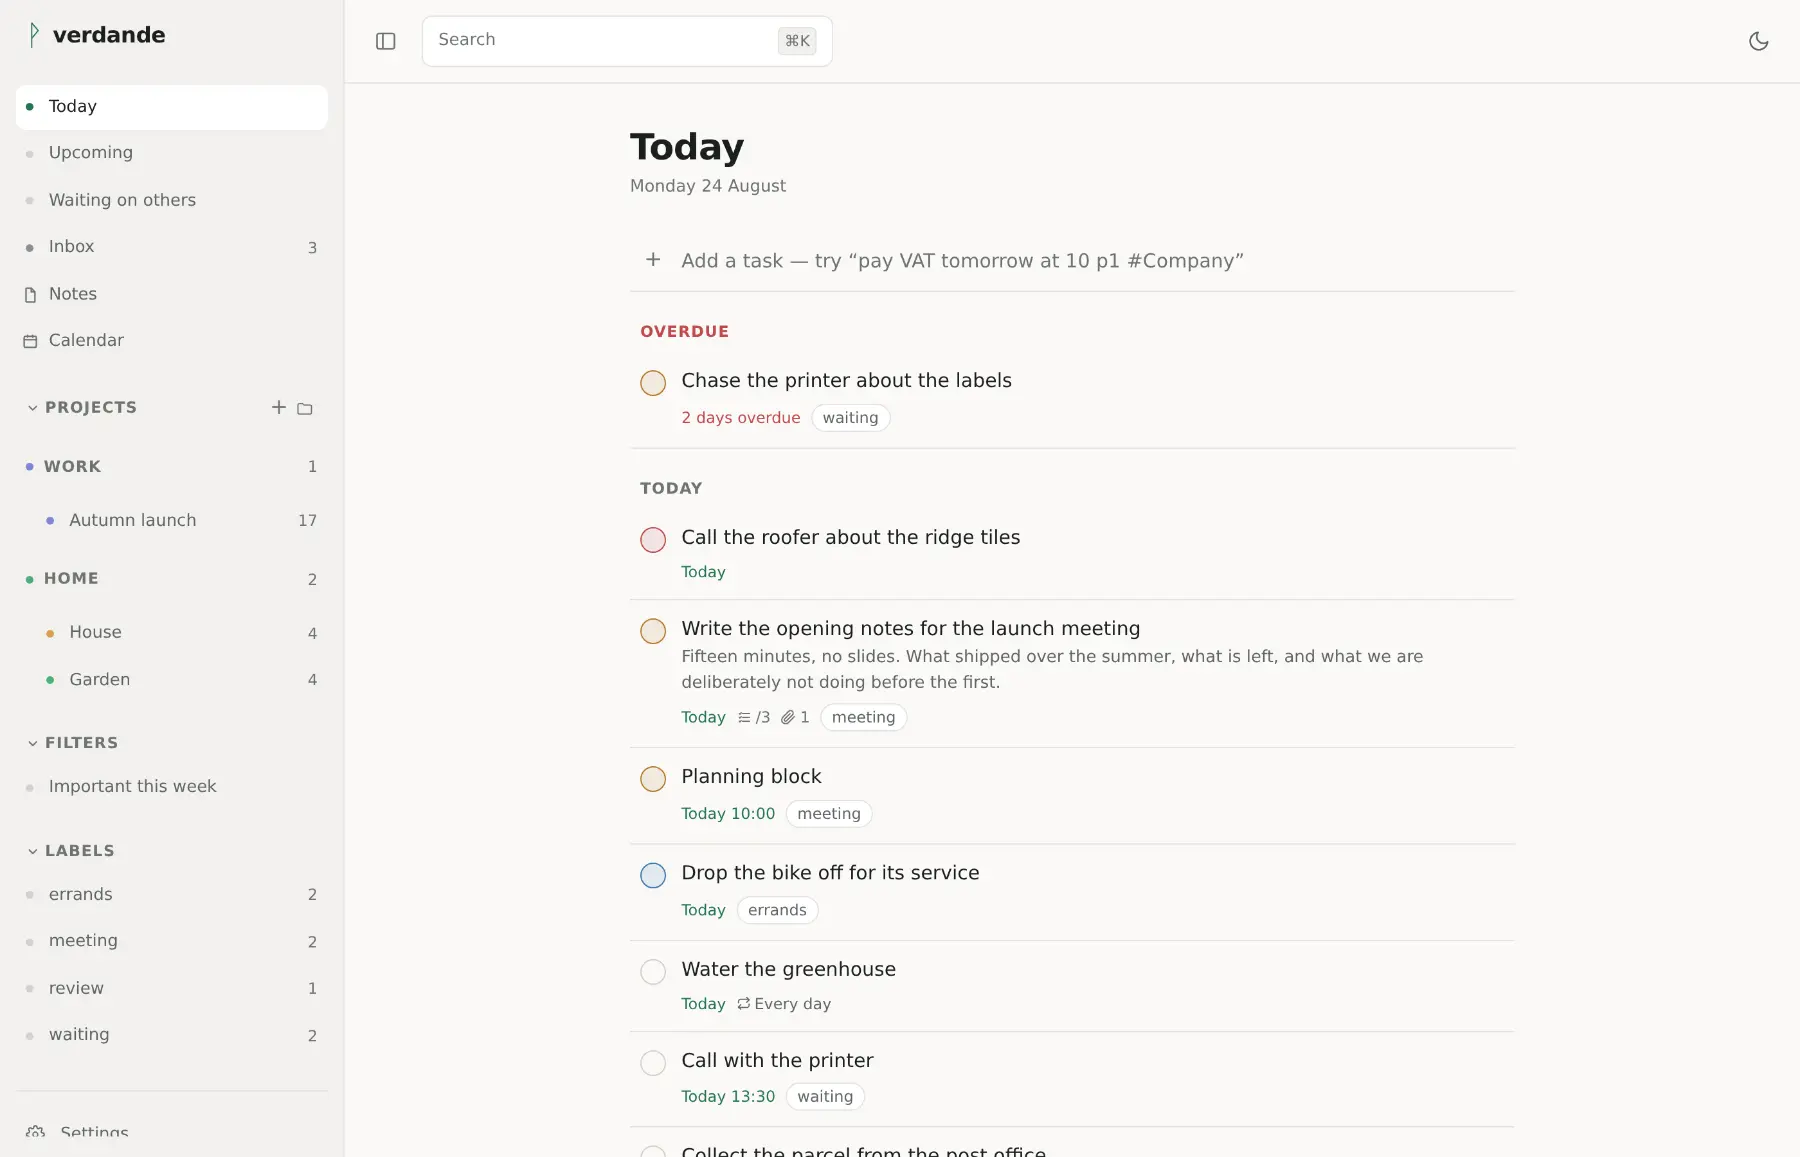Open the Inbox with 3 items
Viewport: 1800px width, 1157px height.
(172, 247)
